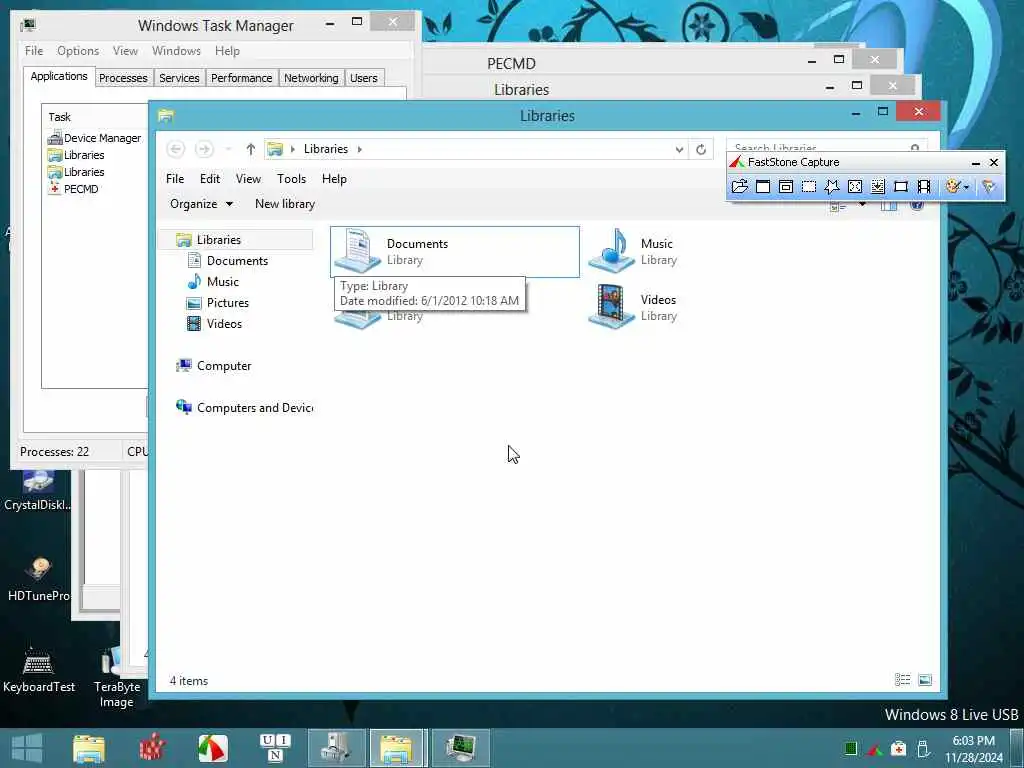Click FastStone Open File in Editor icon
The height and width of the screenshot is (768, 1024).
[739, 187]
